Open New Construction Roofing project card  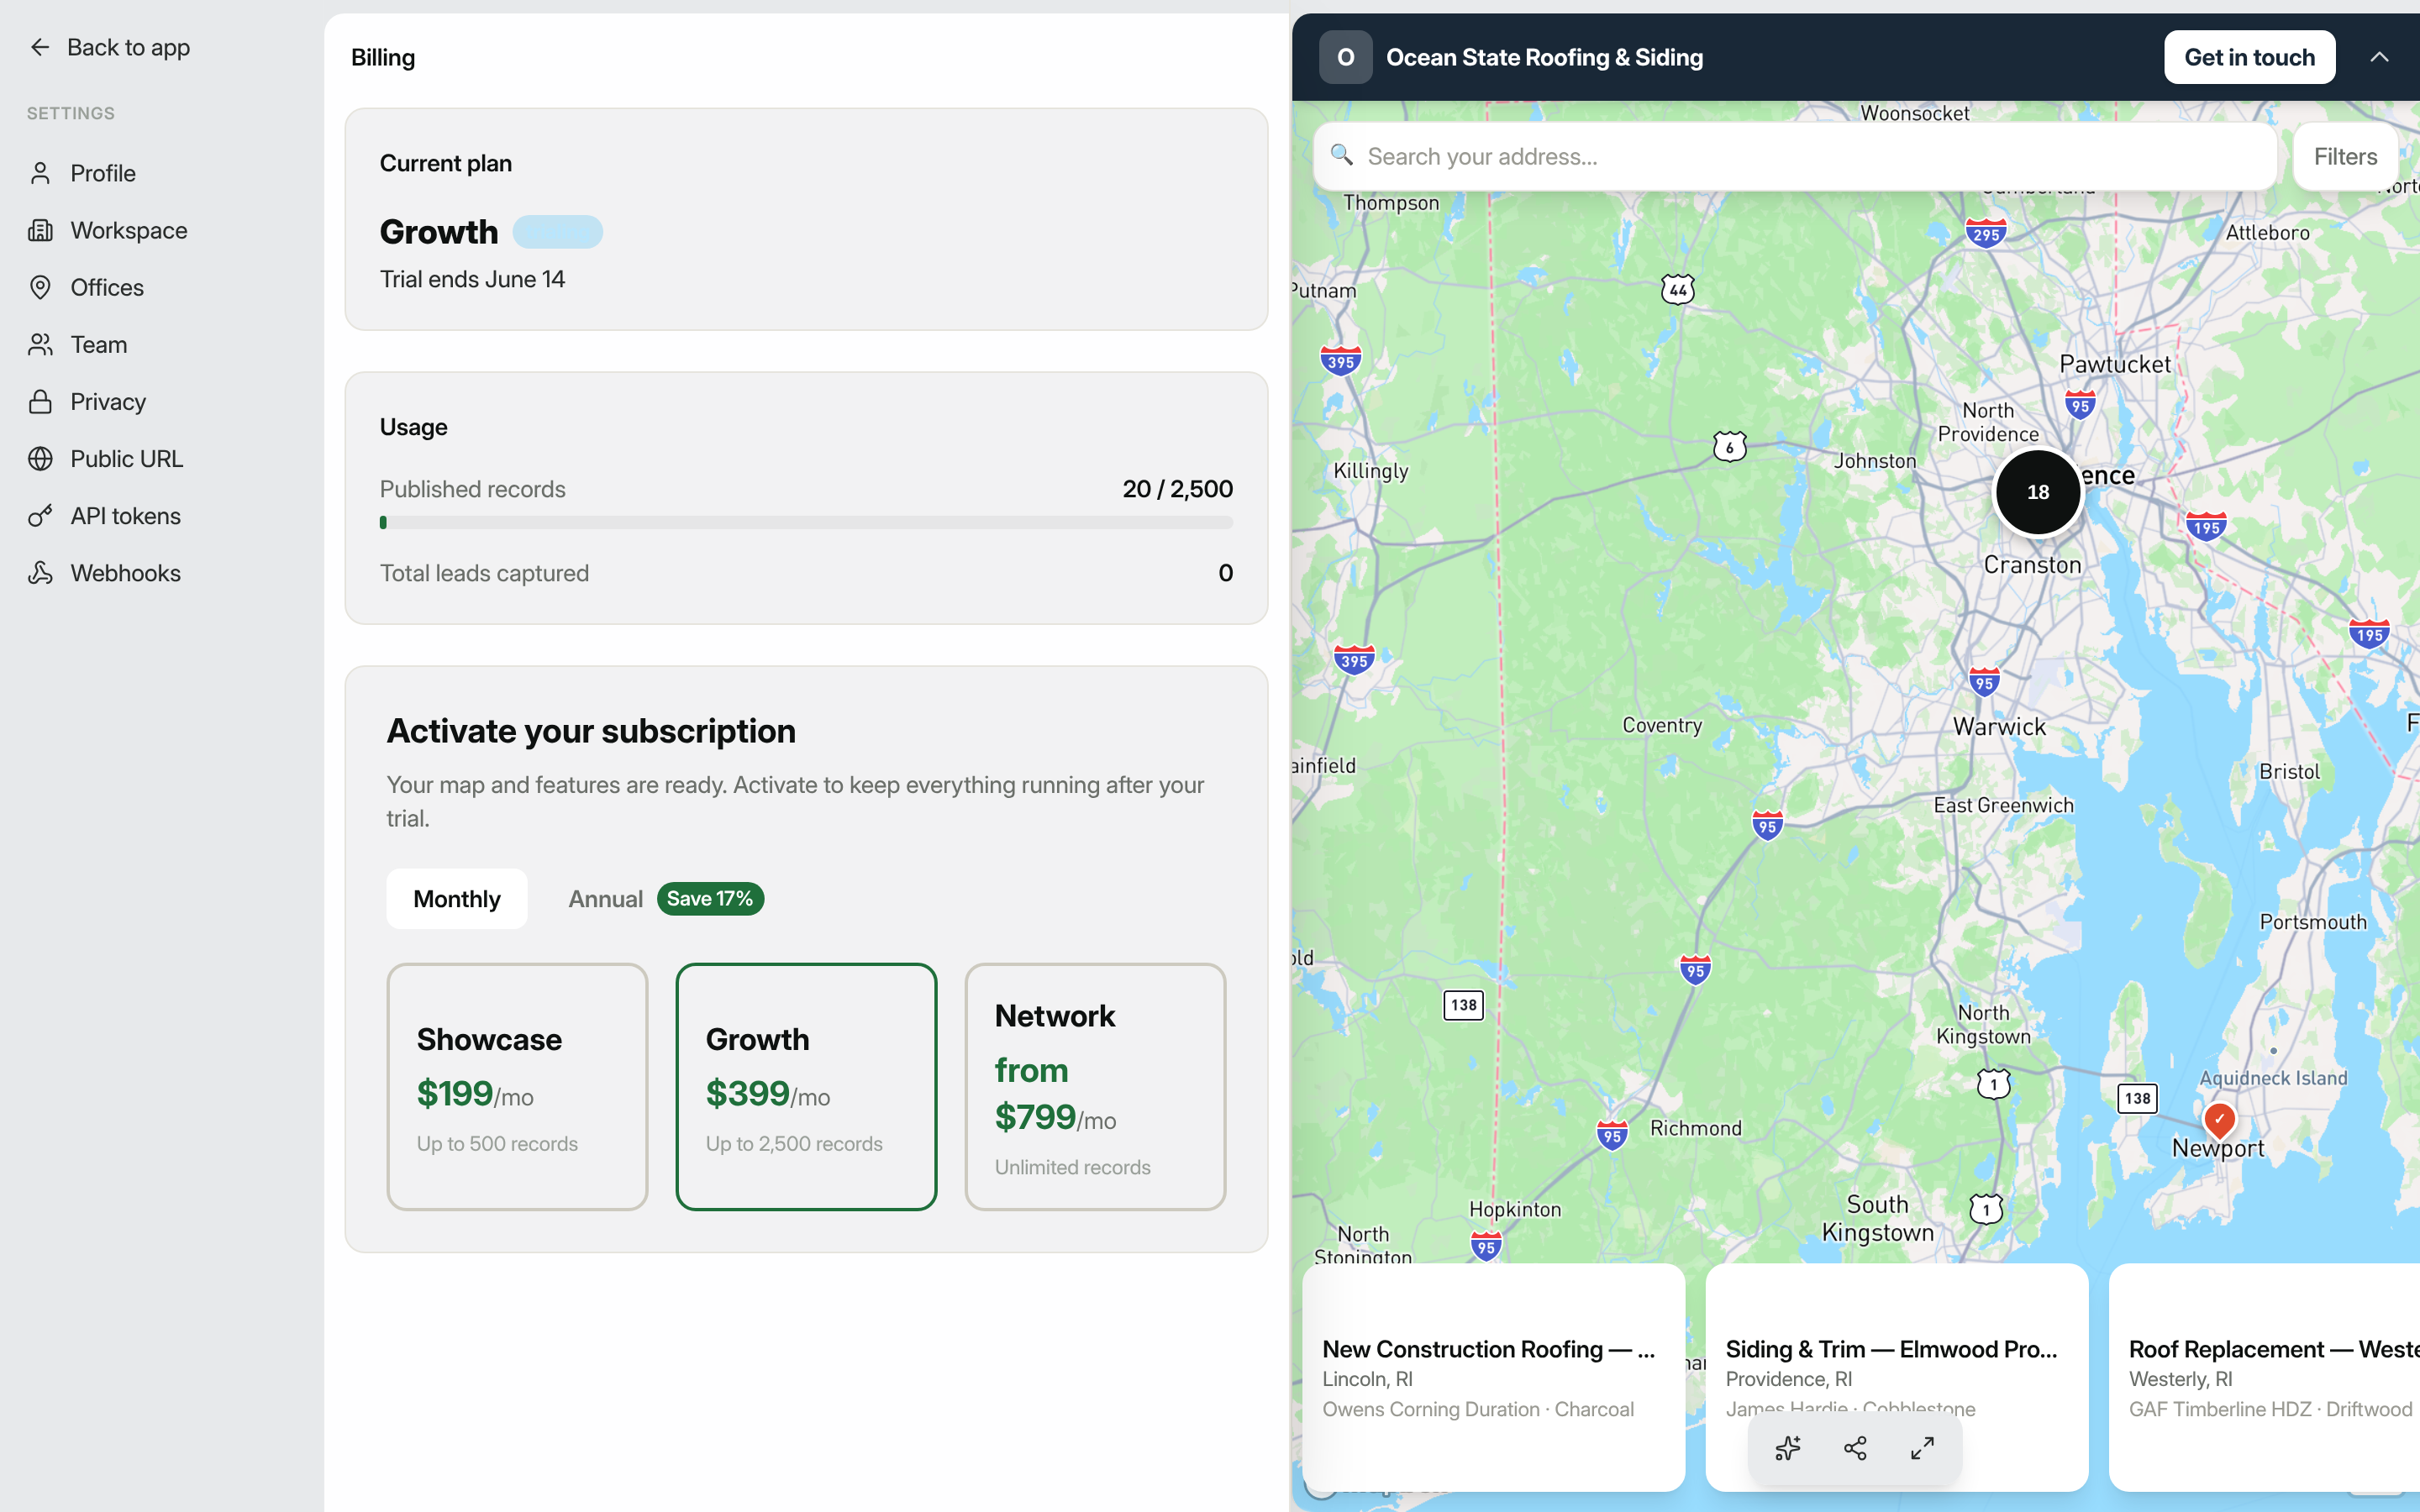tap(1493, 1377)
